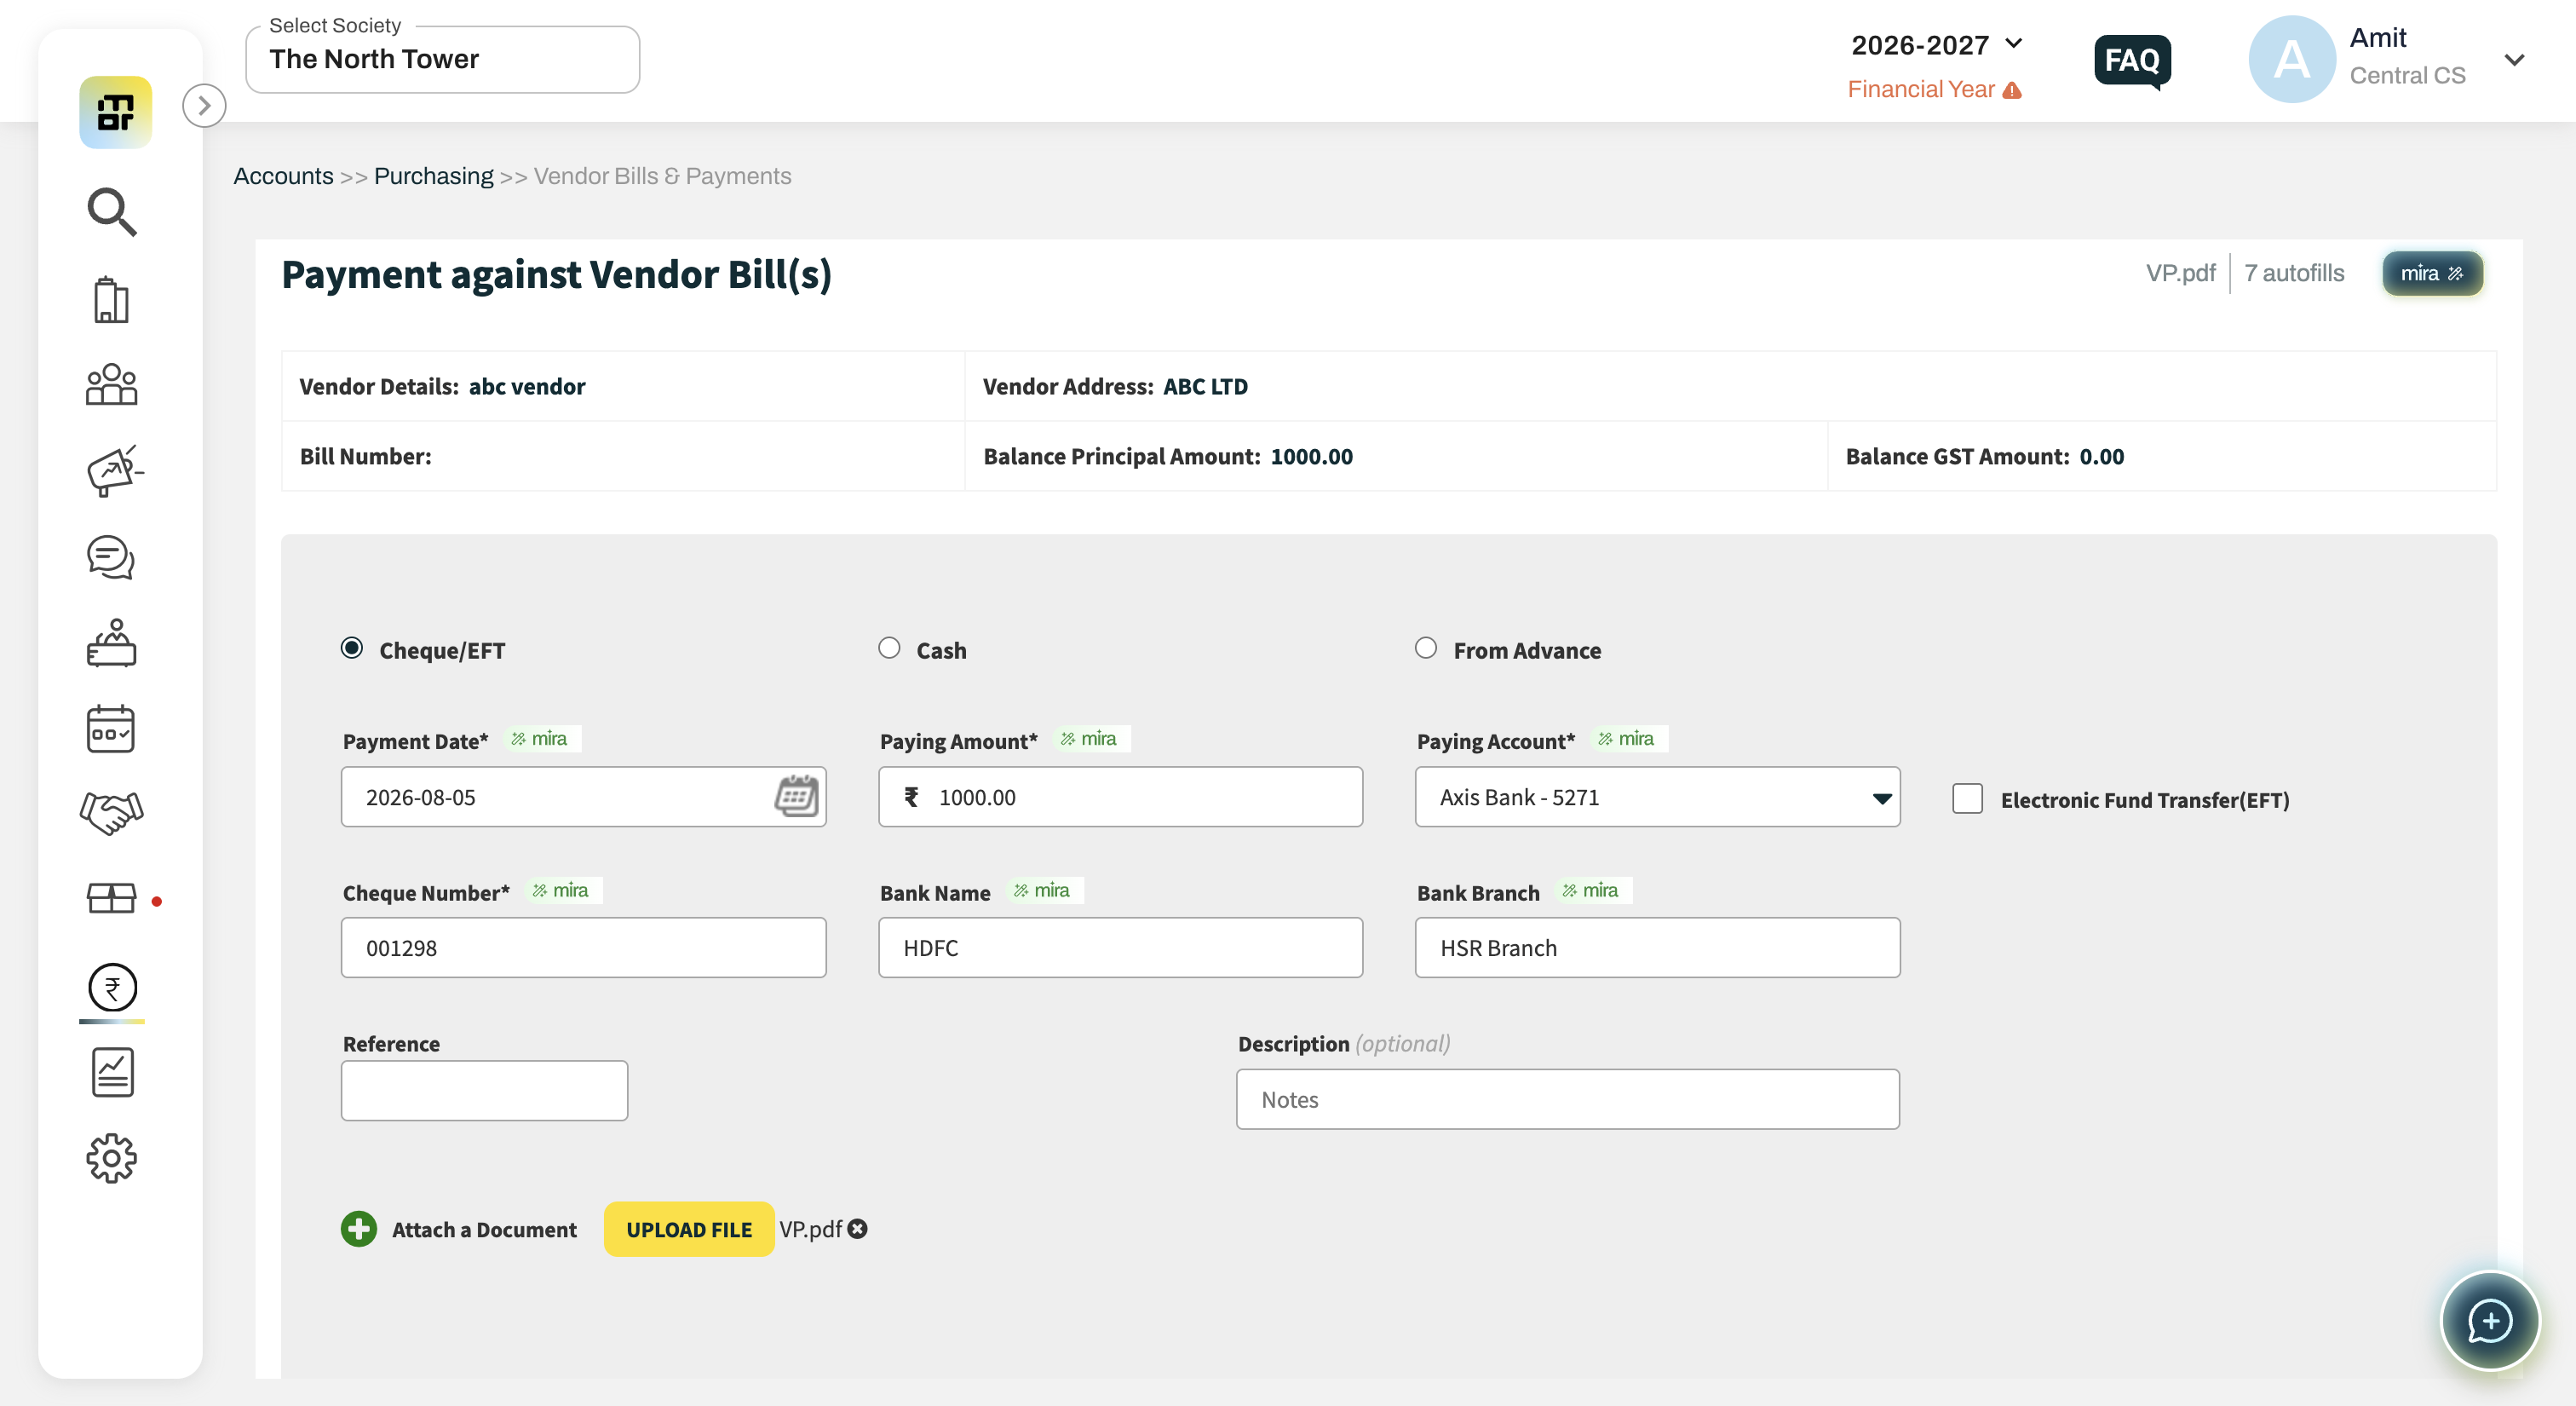The height and width of the screenshot is (1406, 2576).
Task: Click the Cheque Number input field
Action: [x=583, y=947]
